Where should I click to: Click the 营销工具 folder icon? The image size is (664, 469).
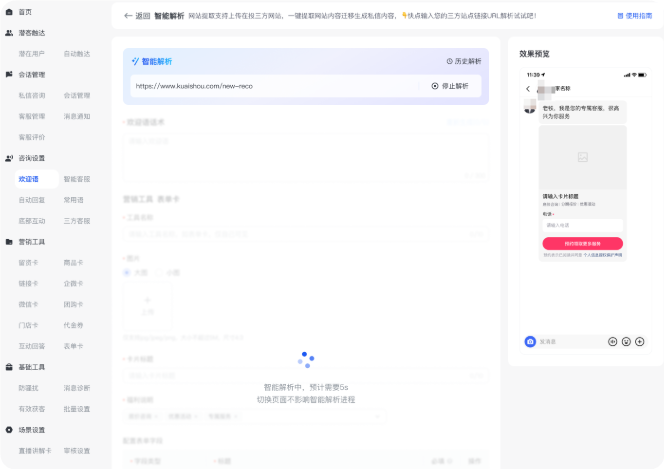(9, 242)
